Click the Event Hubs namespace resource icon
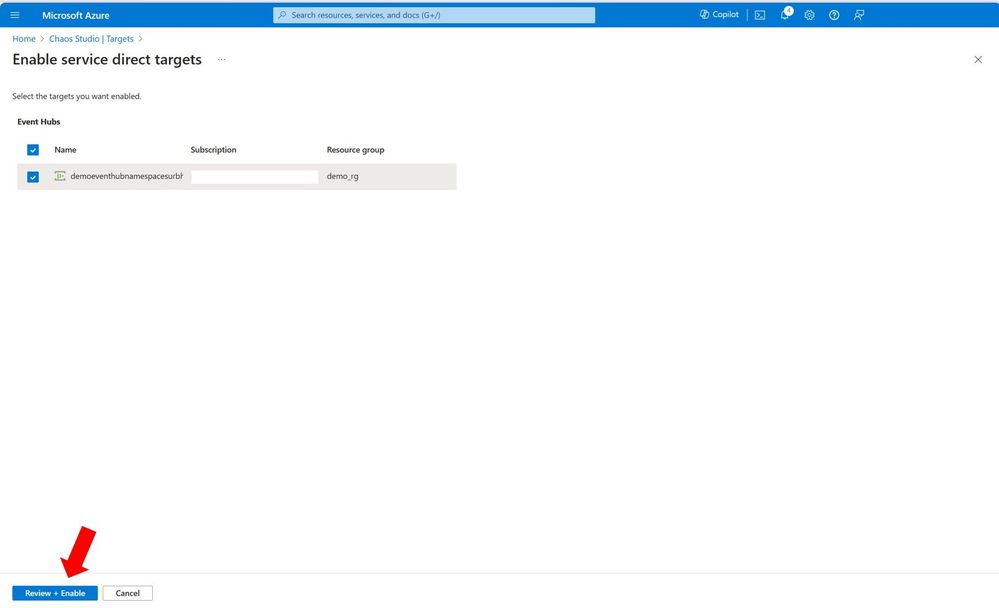The width and height of the screenshot is (999, 608). (x=60, y=176)
